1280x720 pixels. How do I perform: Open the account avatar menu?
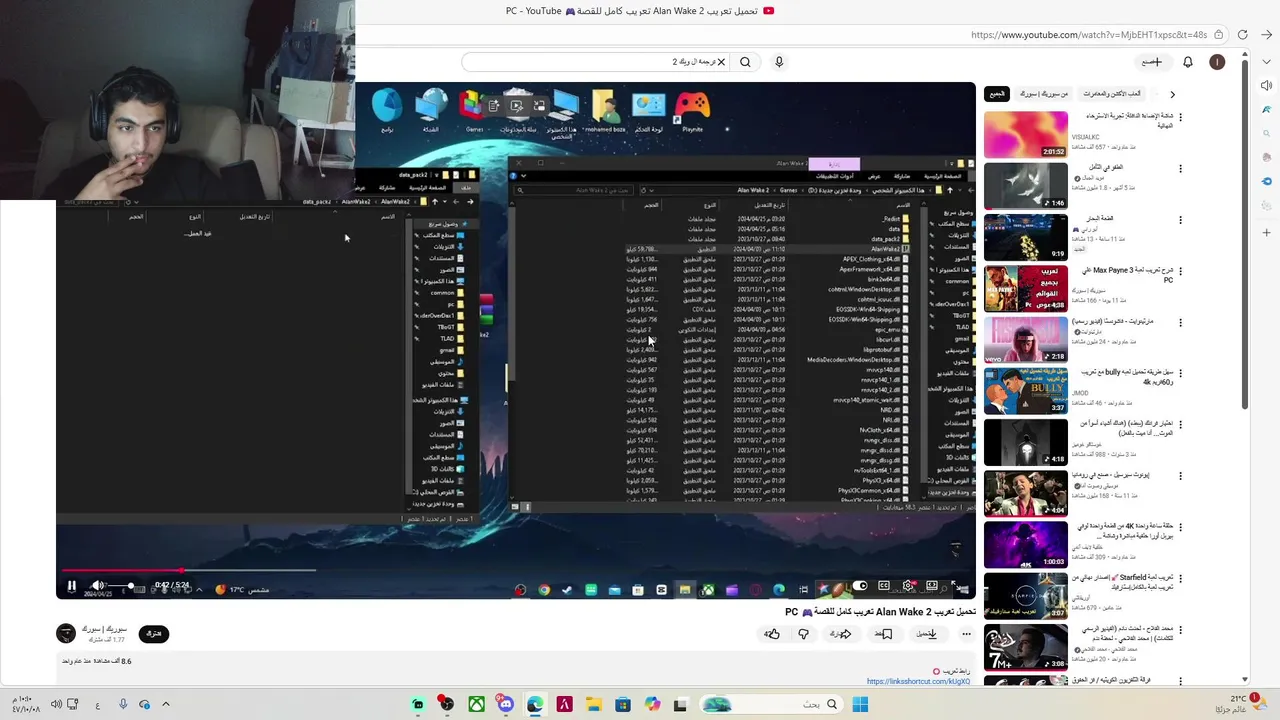click(1217, 62)
